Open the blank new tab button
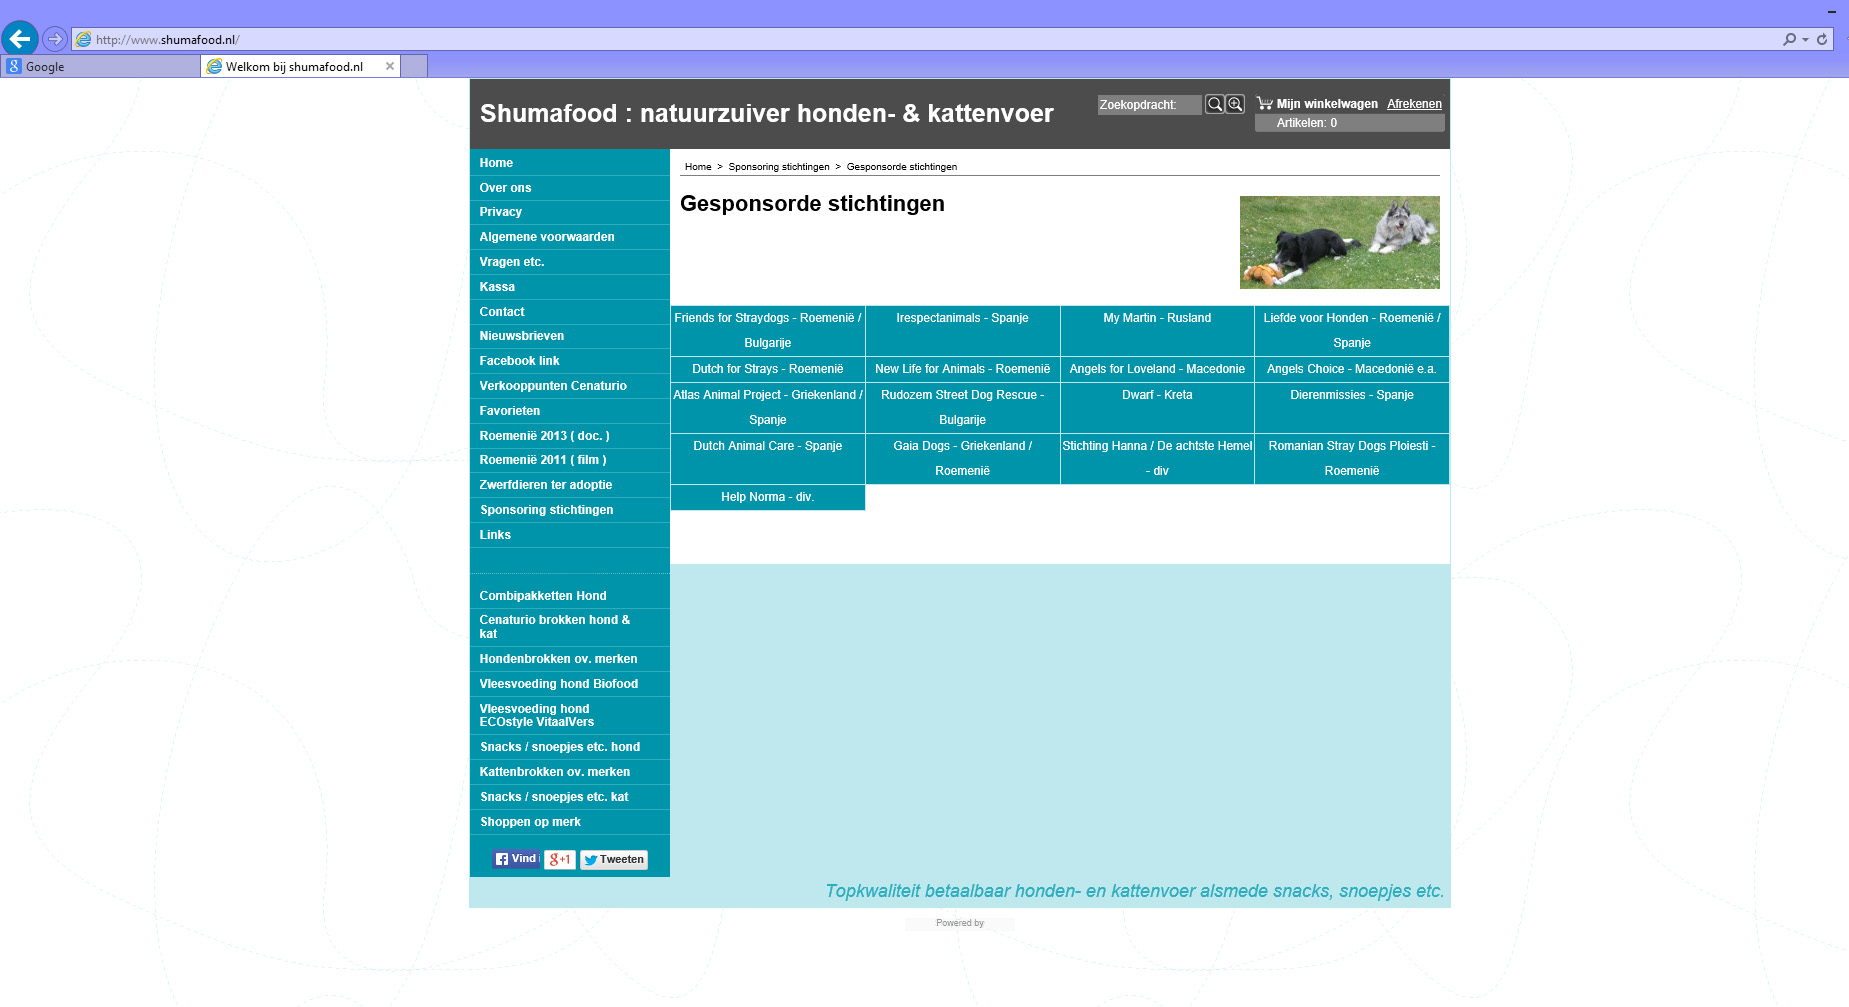 click(x=414, y=66)
